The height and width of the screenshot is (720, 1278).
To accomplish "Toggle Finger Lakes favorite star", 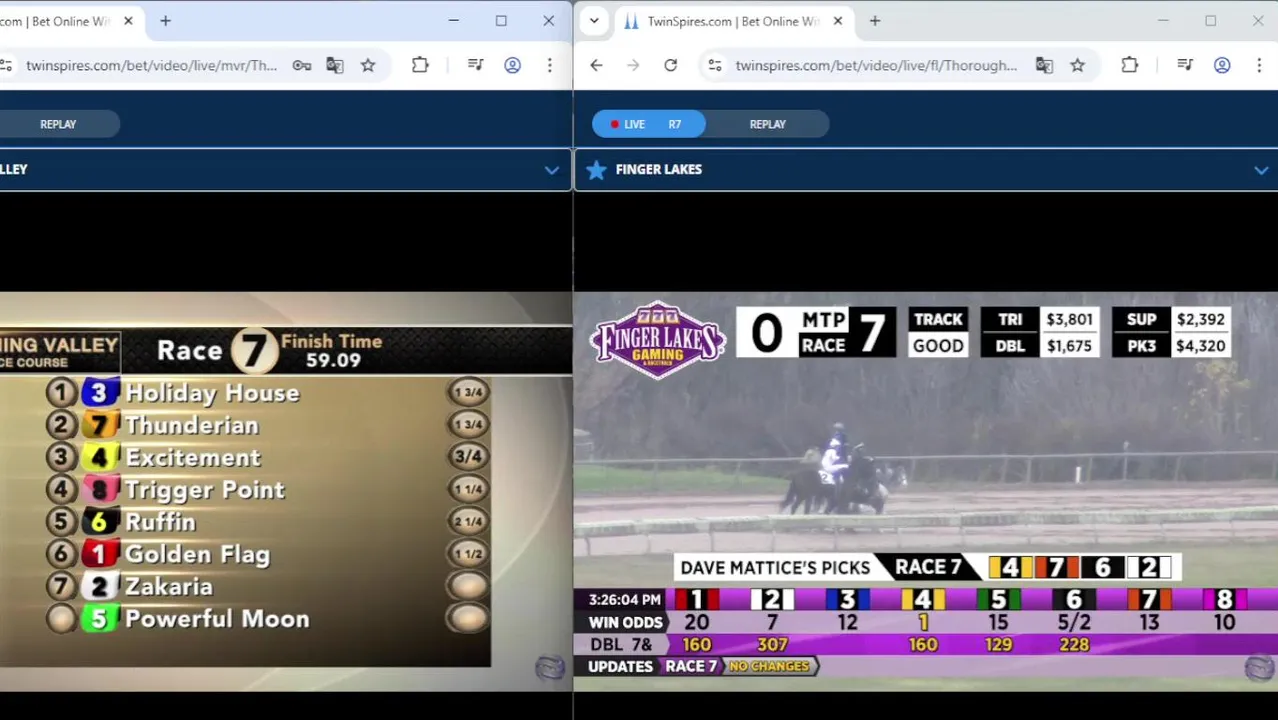I will 596,170.
